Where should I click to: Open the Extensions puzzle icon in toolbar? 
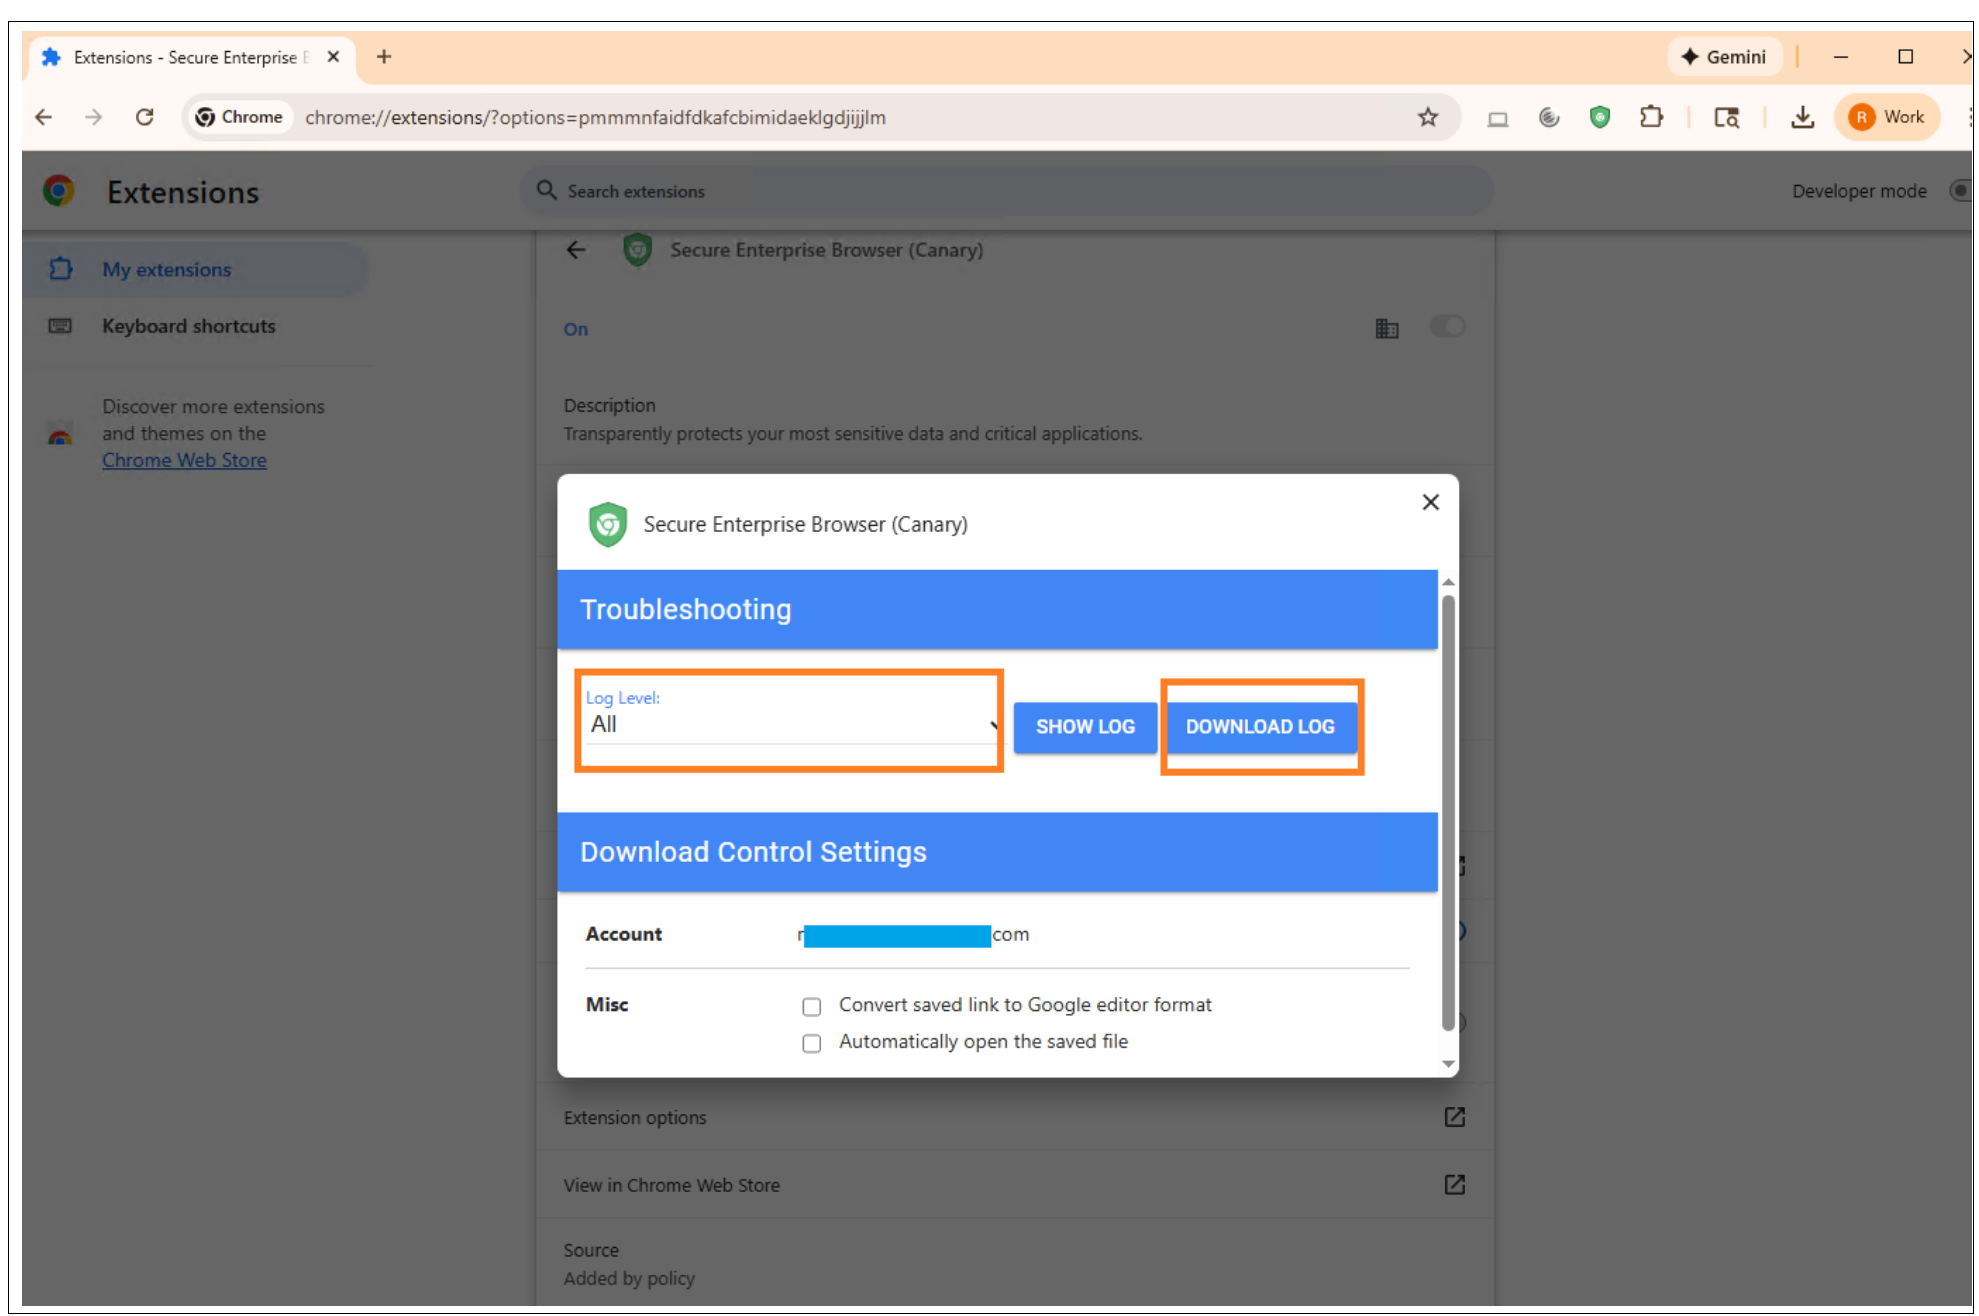1651,117
